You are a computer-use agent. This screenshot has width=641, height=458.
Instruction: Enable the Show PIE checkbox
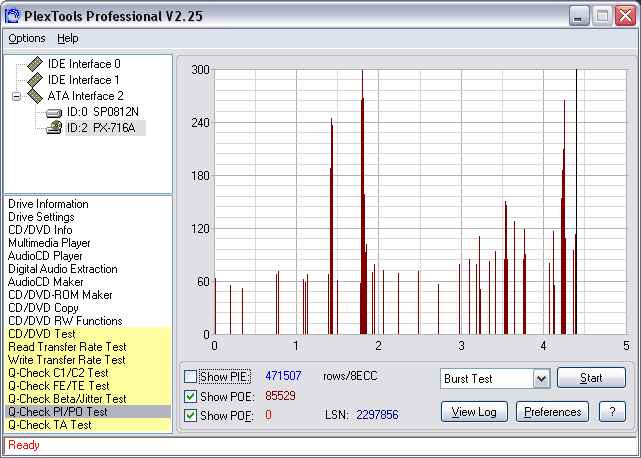(x=191, y=377)
